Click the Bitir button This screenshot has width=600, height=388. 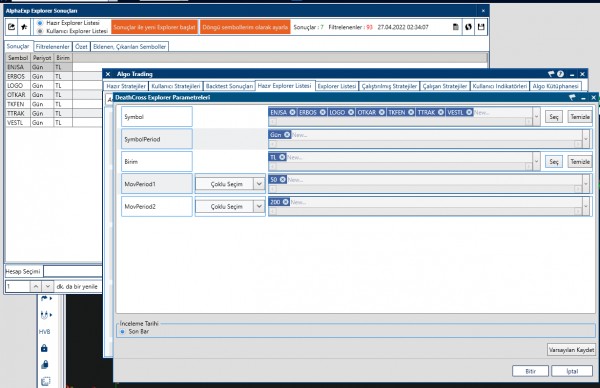530,371
